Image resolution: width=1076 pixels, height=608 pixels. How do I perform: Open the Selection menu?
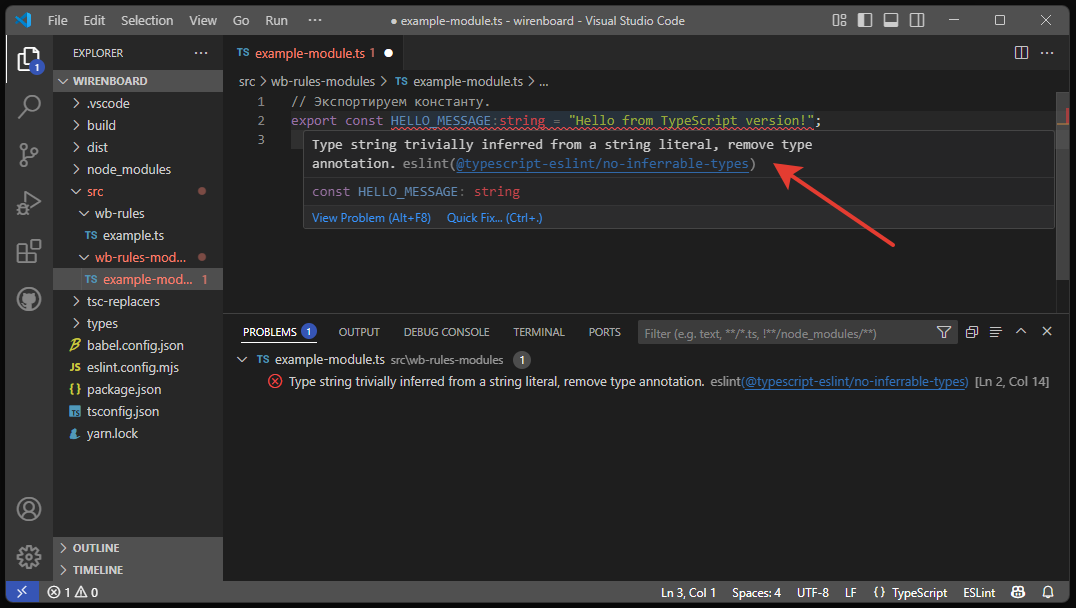pyautogui.click(x=147, y=21)
